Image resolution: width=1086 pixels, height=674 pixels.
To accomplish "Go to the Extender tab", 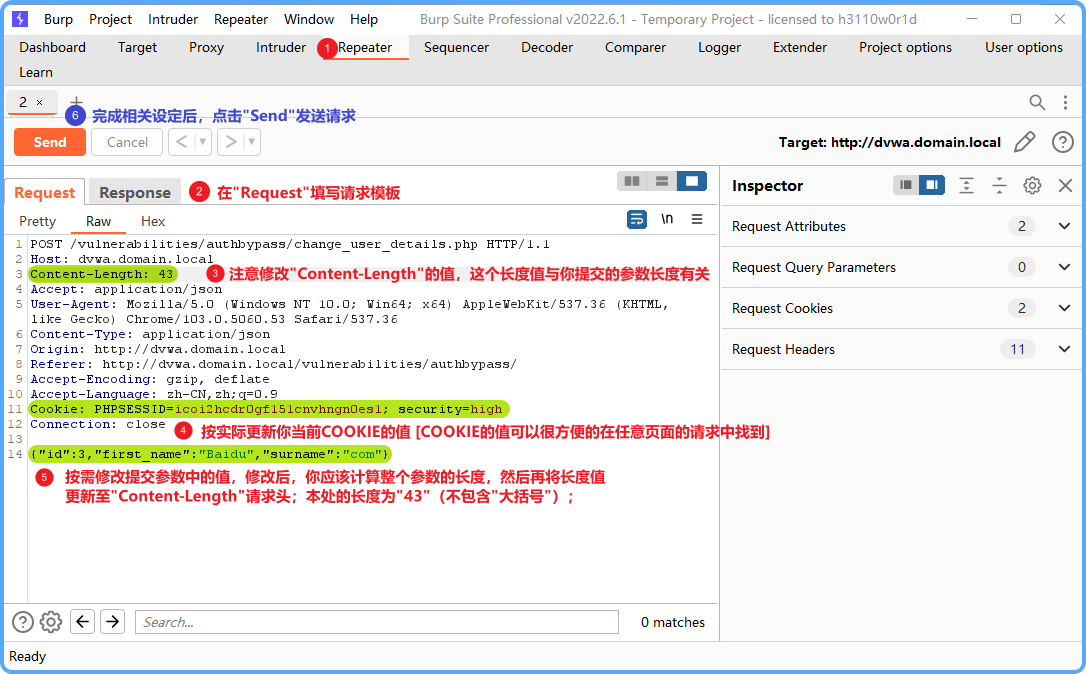I will pyautogui.click(x=800, y=47).
